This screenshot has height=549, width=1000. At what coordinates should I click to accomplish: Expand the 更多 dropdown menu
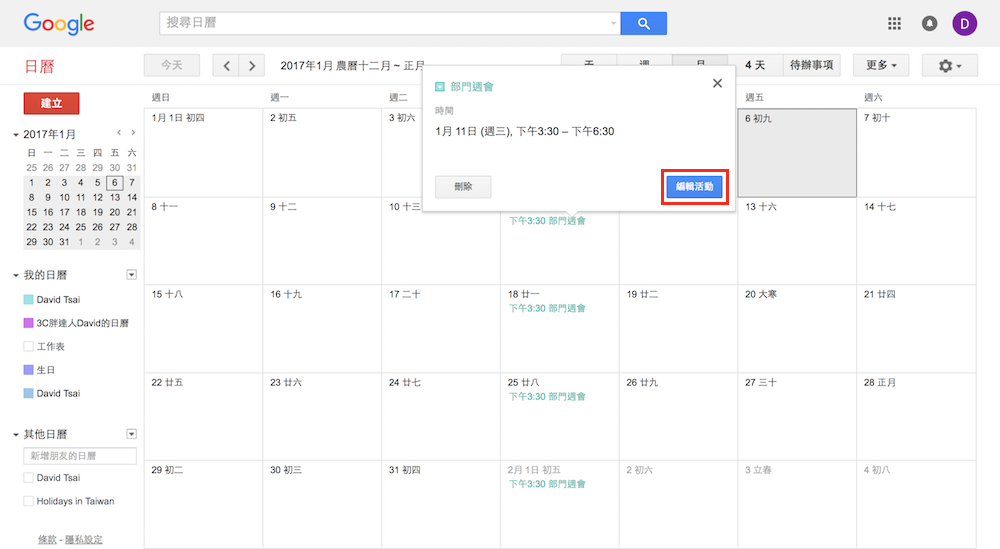[x=881, y=66]
